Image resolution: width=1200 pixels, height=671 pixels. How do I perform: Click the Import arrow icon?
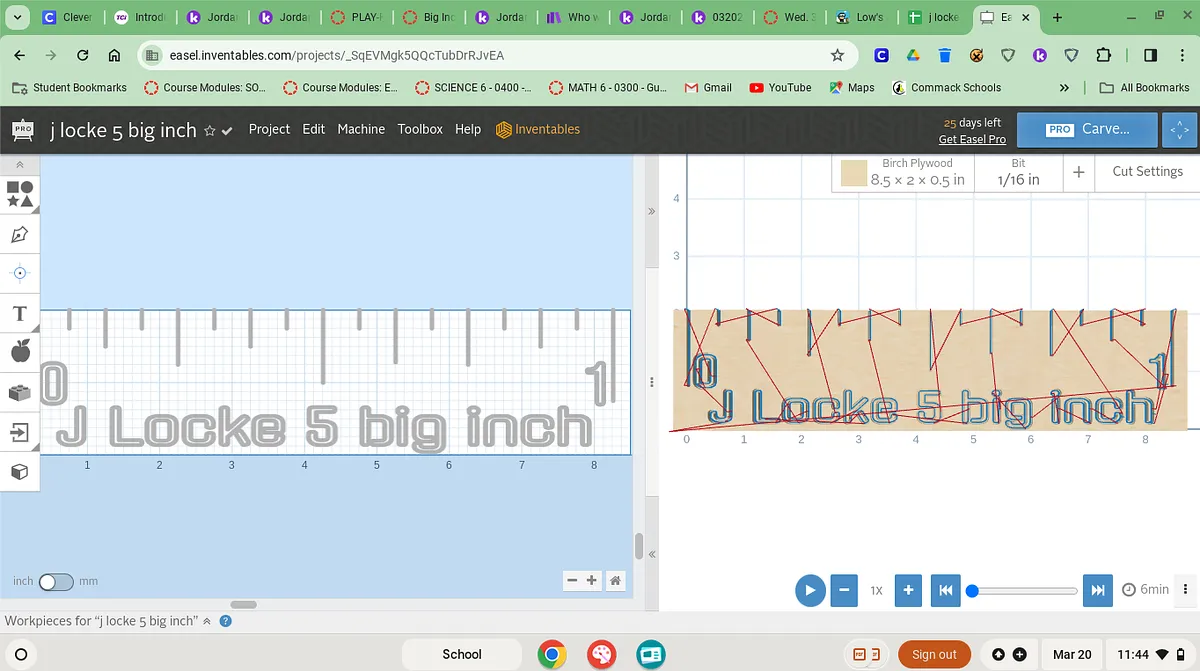tap(19, 432)
